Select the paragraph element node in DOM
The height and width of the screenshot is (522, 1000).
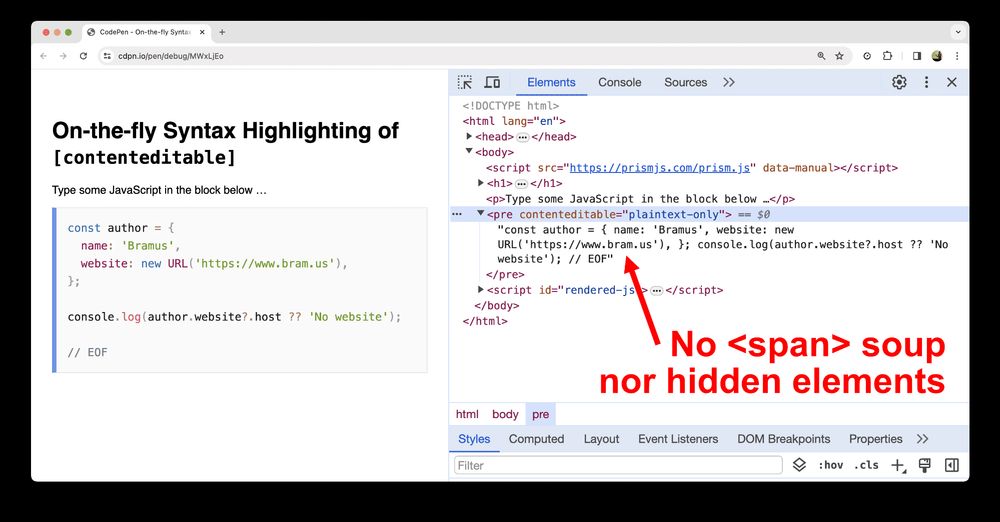[x=640, y=199]
